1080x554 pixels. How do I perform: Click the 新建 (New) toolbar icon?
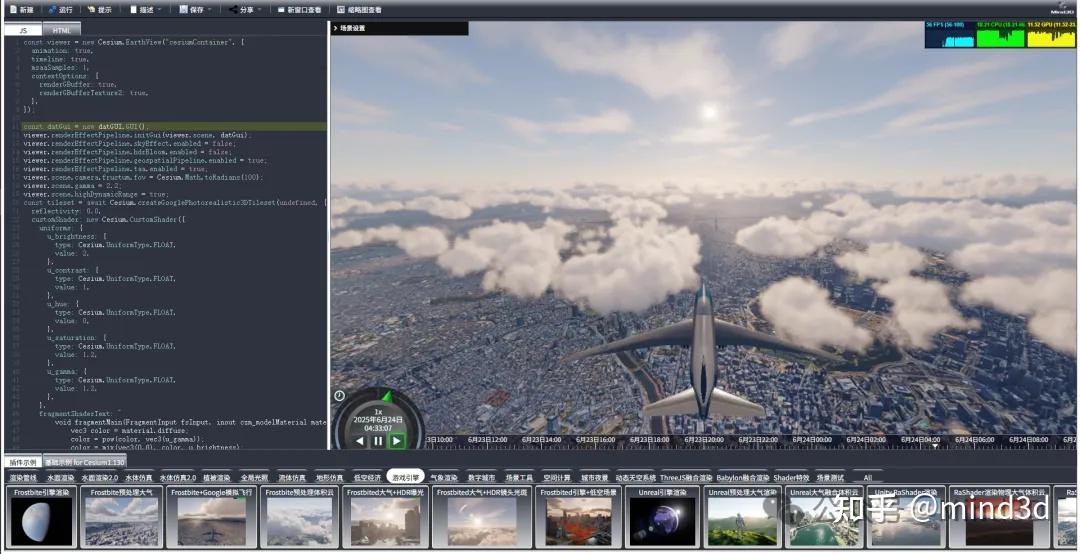coord(20,9)
